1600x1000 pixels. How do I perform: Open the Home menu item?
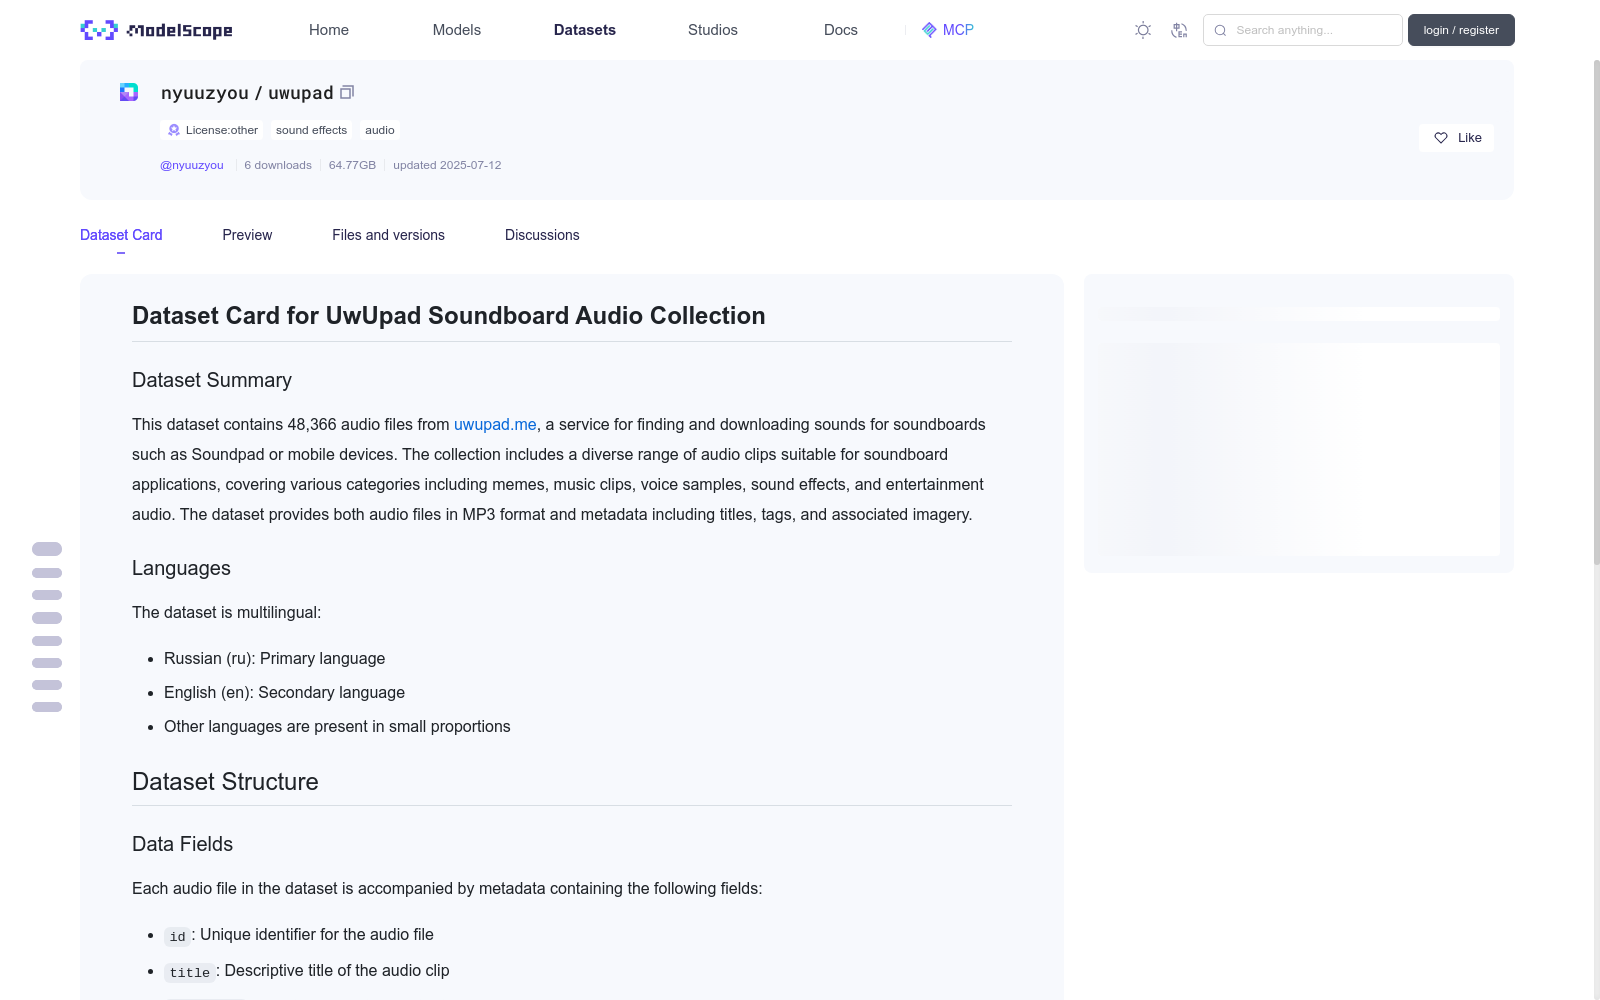coord(329,30)
